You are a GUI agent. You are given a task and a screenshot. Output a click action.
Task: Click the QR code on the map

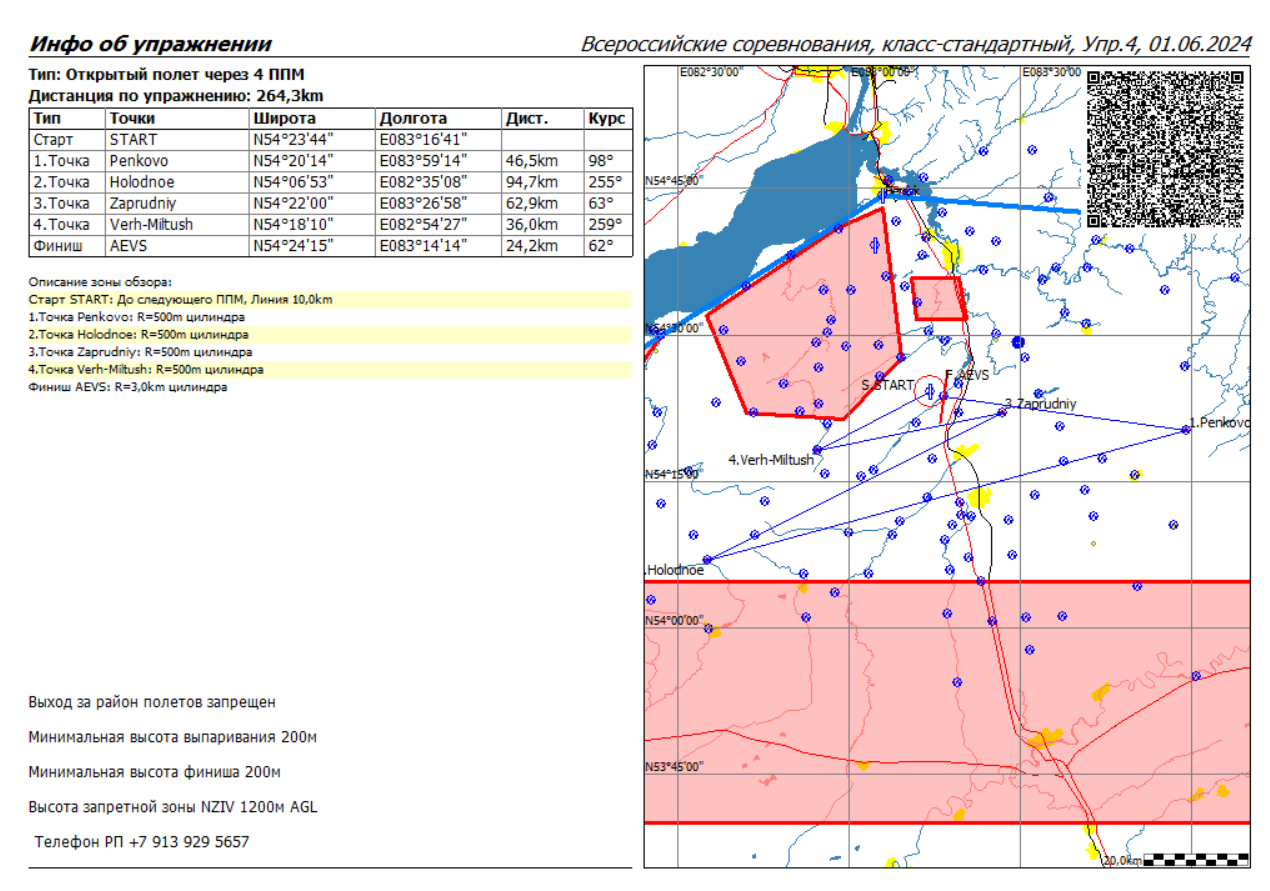pos(1165,149)
